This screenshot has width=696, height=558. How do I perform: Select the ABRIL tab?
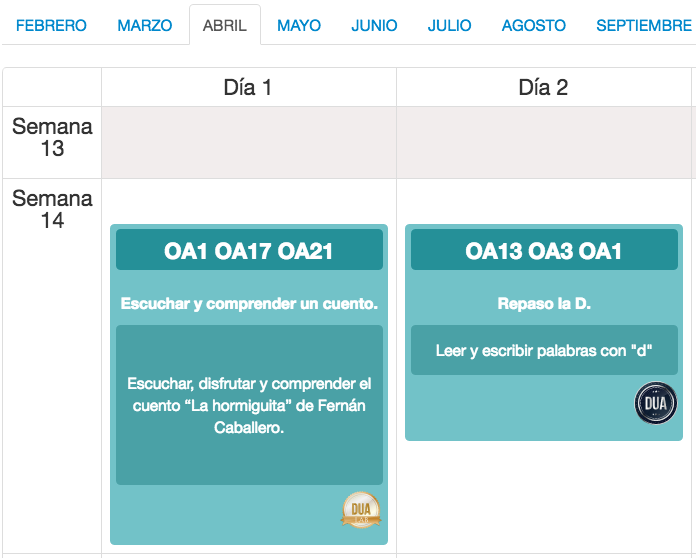tap(225, 25)
